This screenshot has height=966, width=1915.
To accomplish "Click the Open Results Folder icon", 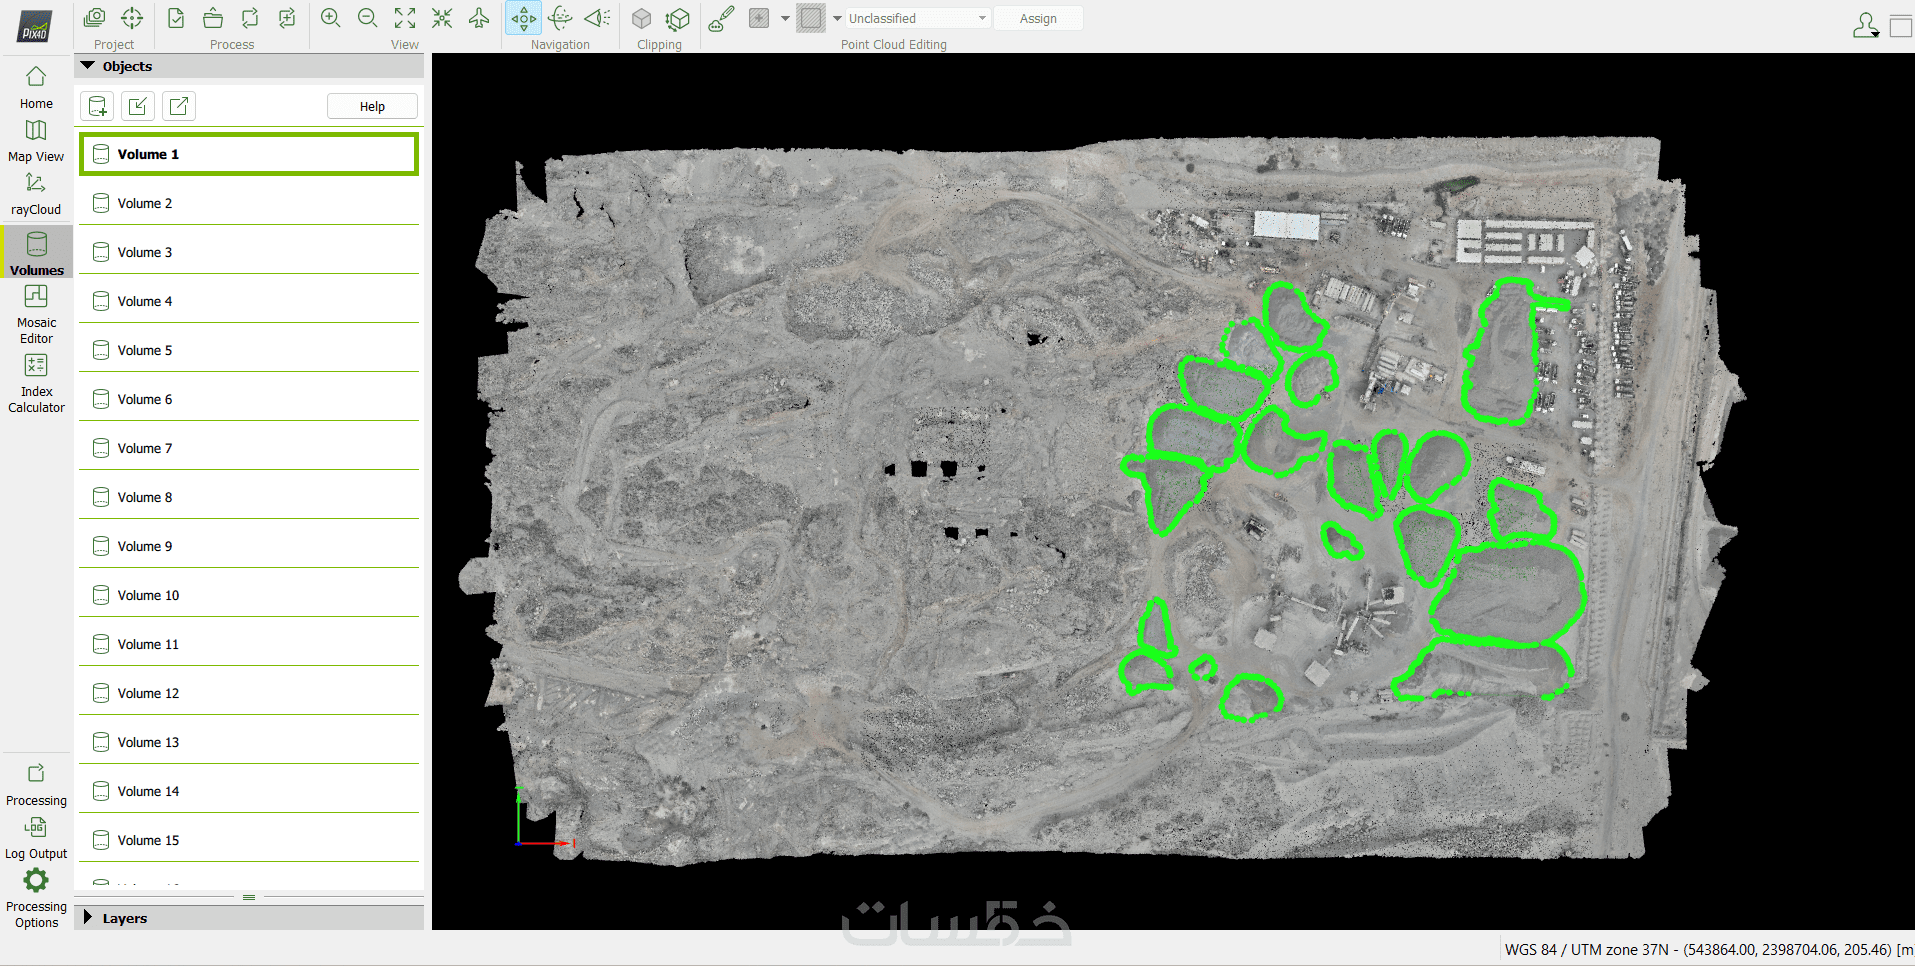I will 213,18.
